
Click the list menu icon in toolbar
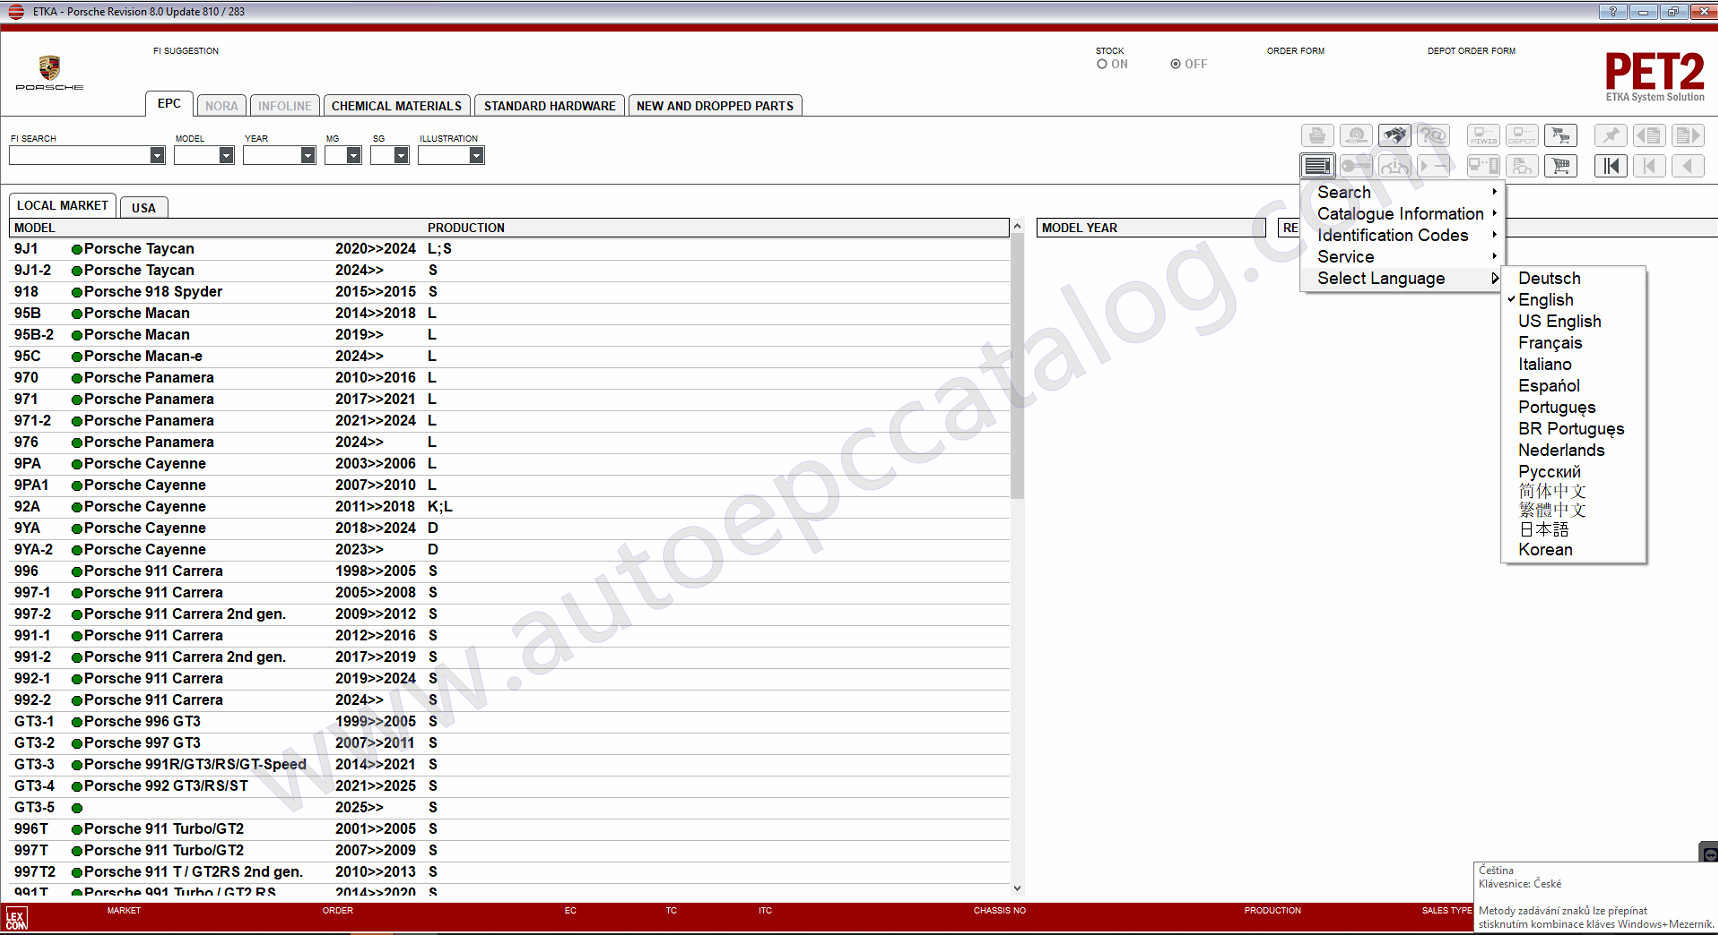tap(1317, 166)
